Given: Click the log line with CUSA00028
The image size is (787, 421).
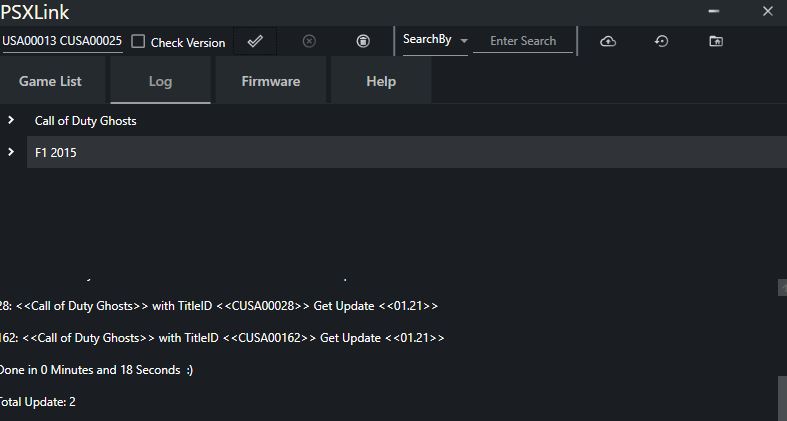Looking at the screenshot, I should [x=218, y=306].
